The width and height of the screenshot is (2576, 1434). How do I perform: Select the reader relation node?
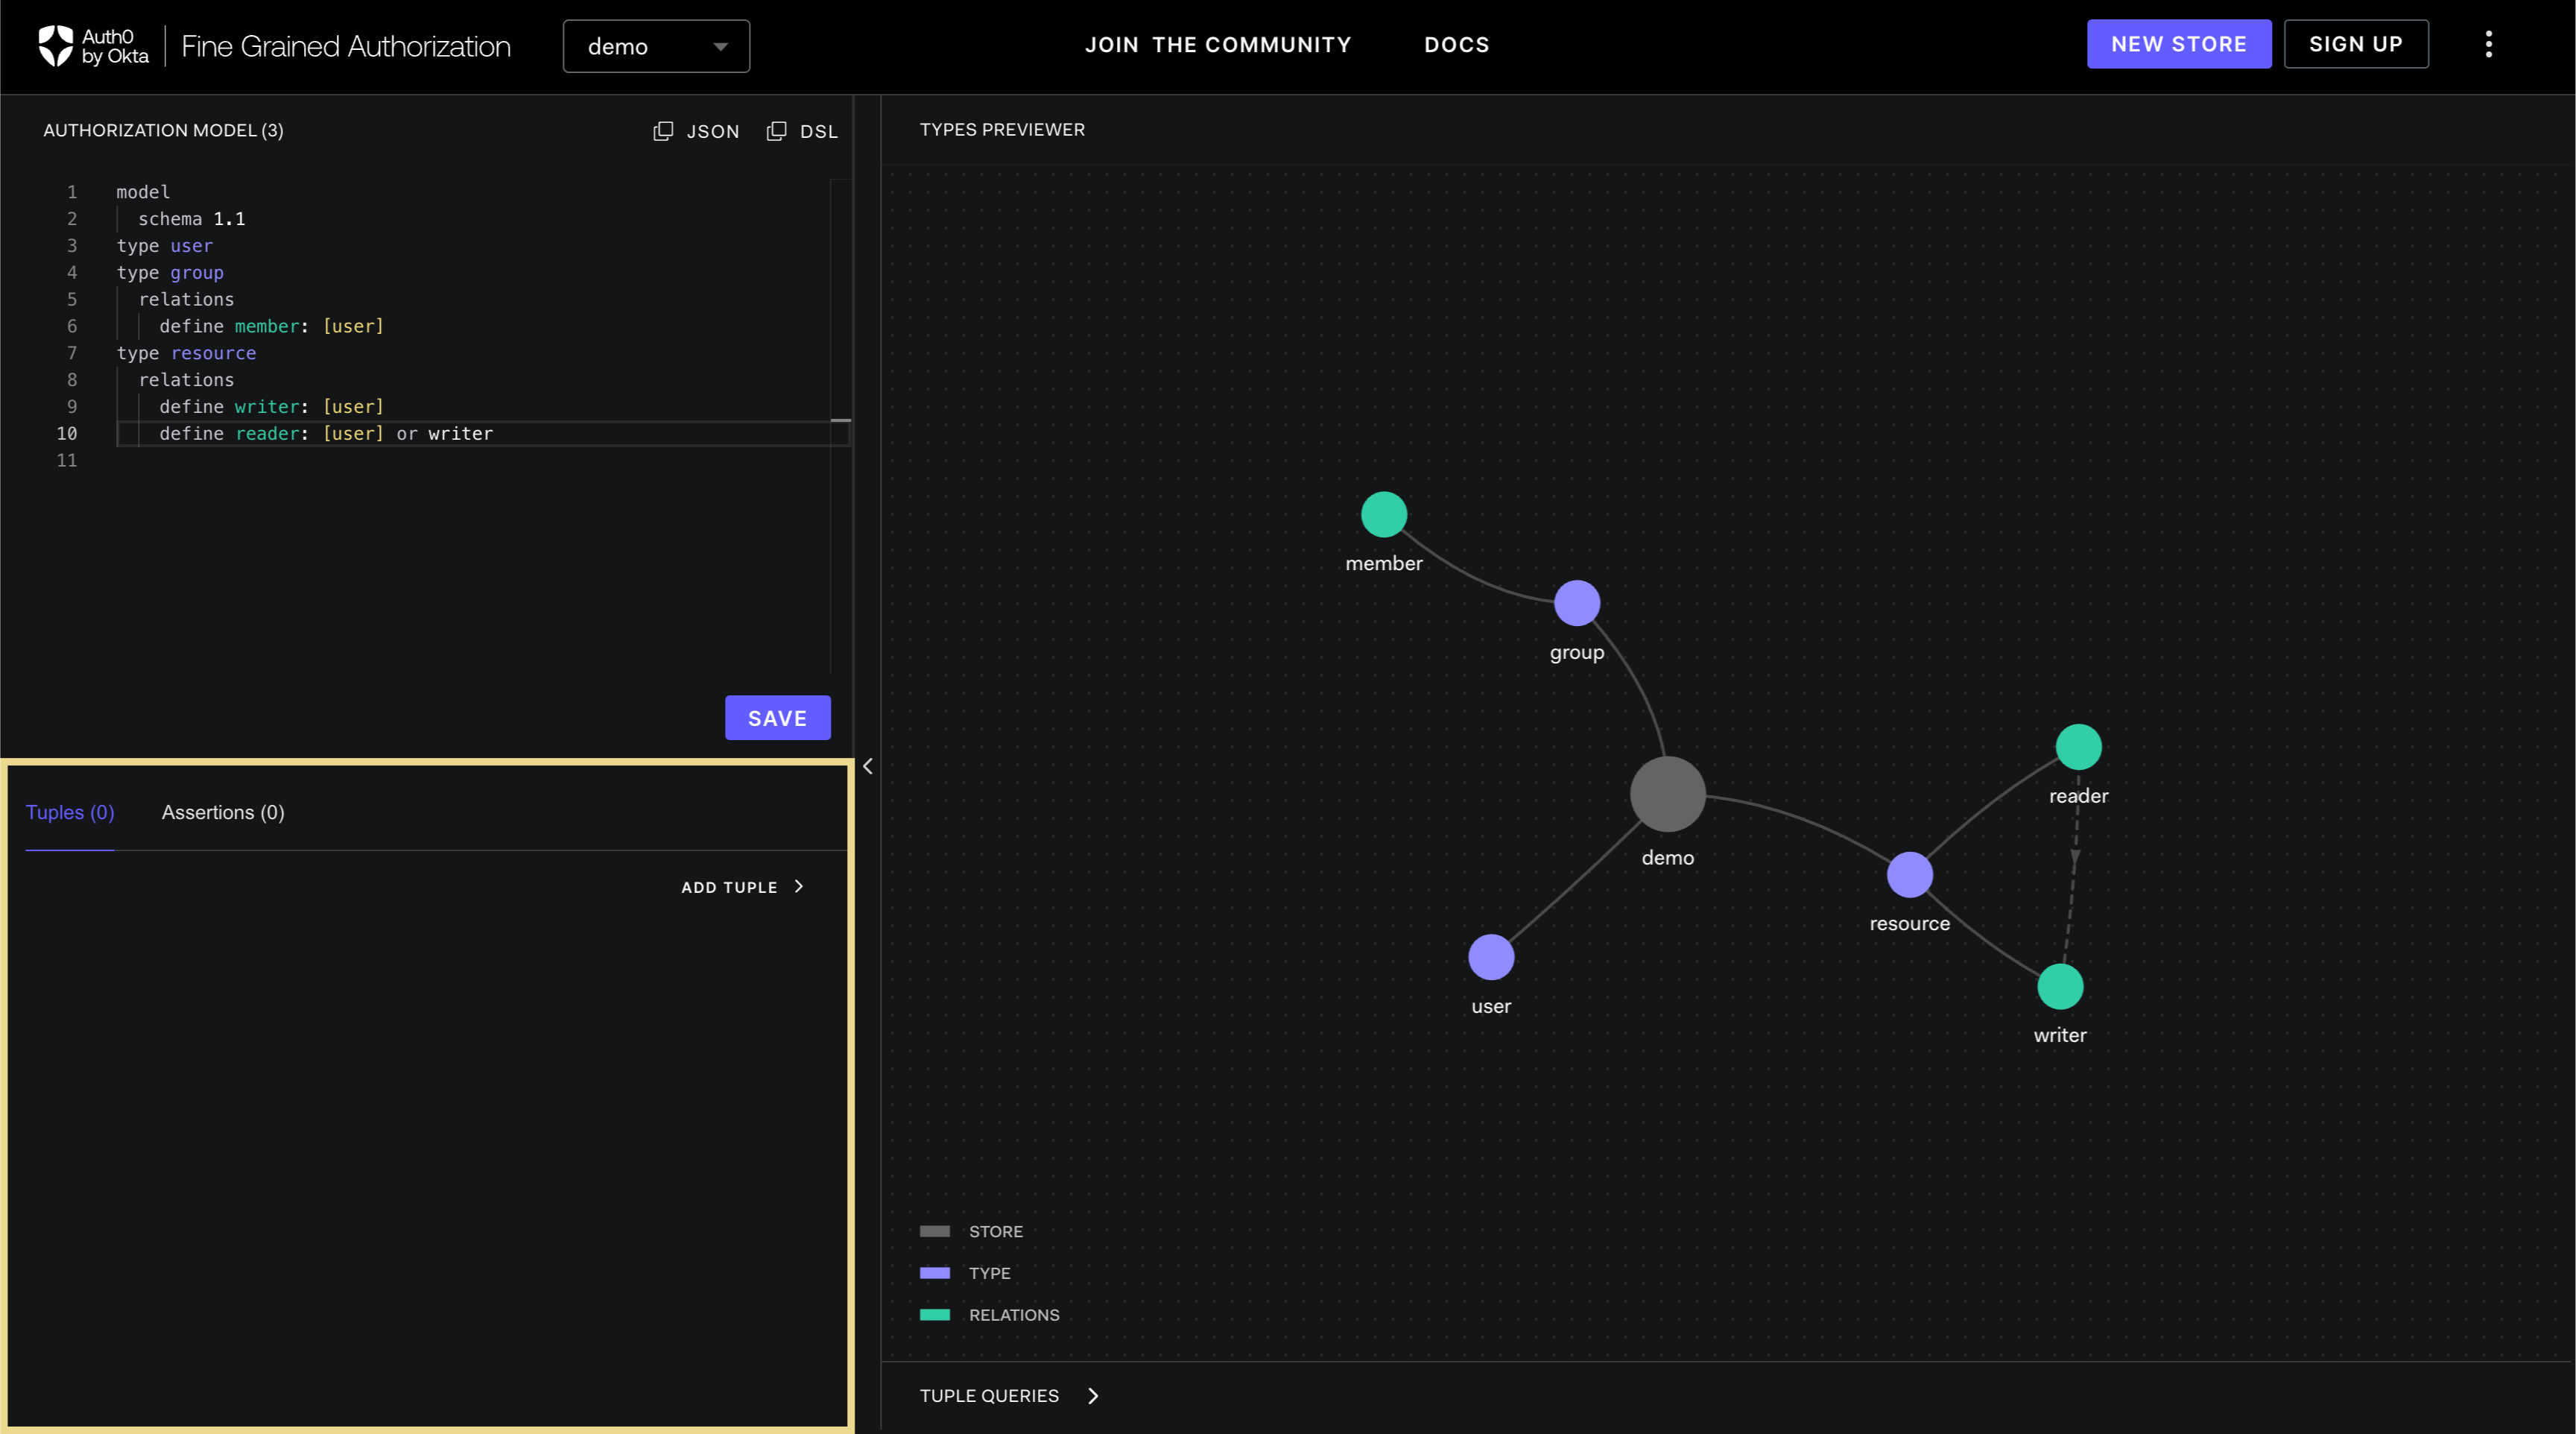coord(2079,747)
